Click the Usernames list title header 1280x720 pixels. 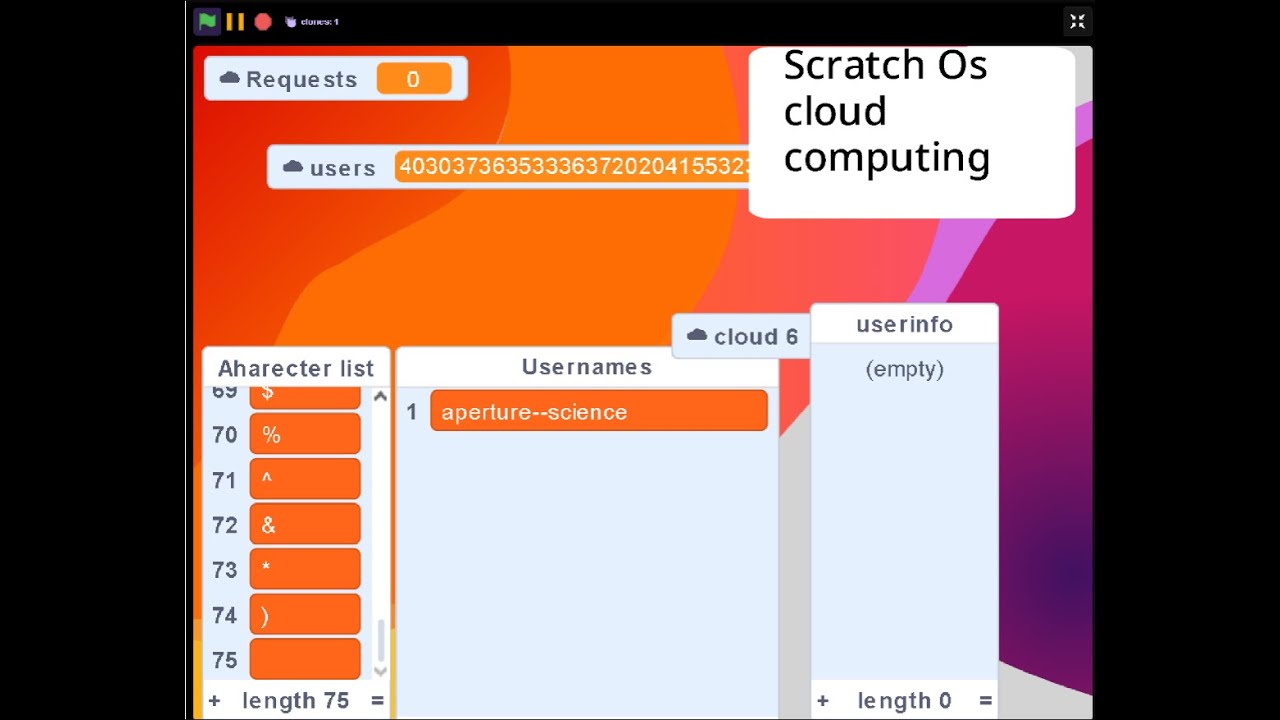pos(587,367)
